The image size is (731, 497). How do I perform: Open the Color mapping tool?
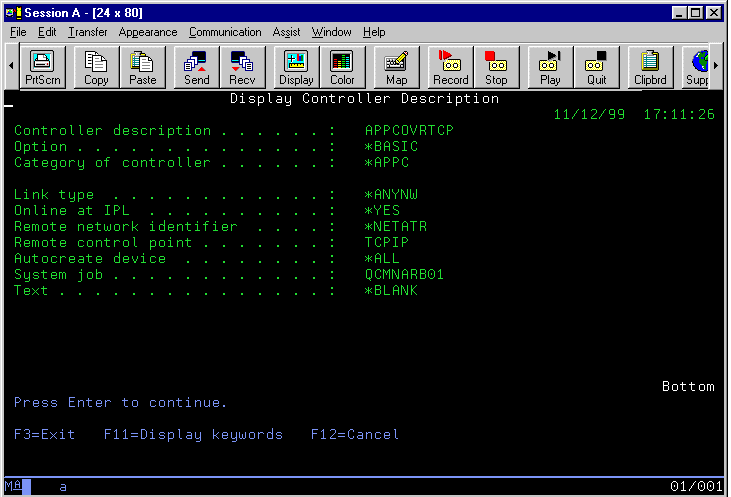click(x=342, y=68)
